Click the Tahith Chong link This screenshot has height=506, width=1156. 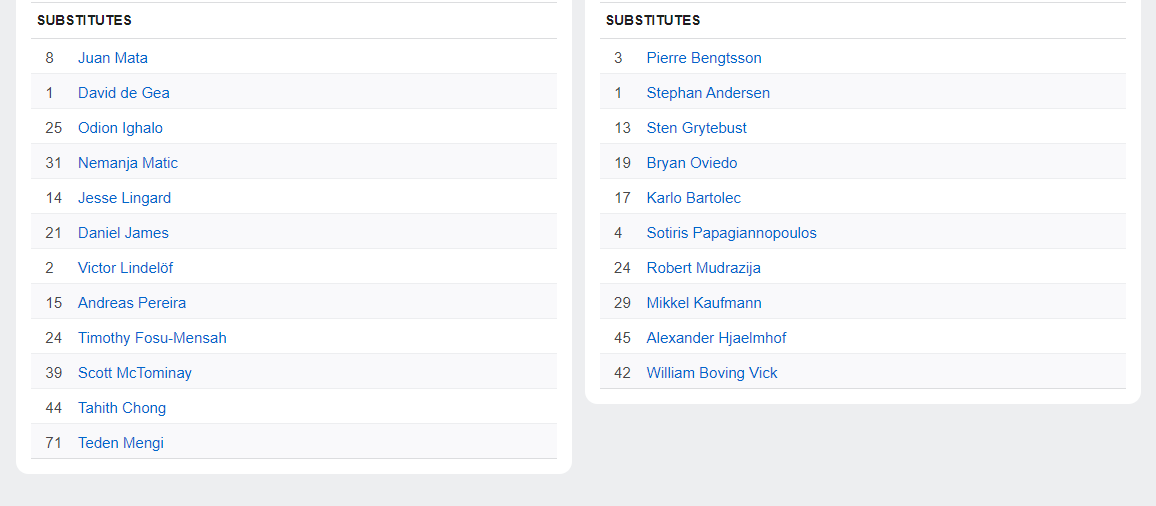[x=122, y=408]
